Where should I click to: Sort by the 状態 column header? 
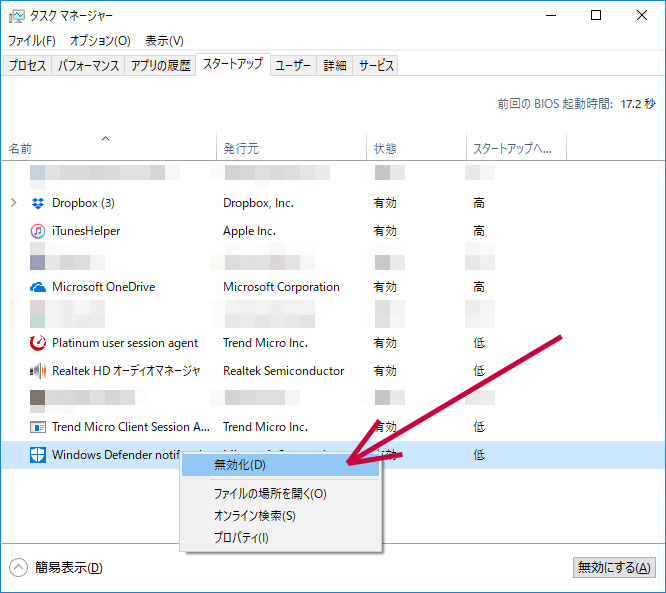[416, 147]
